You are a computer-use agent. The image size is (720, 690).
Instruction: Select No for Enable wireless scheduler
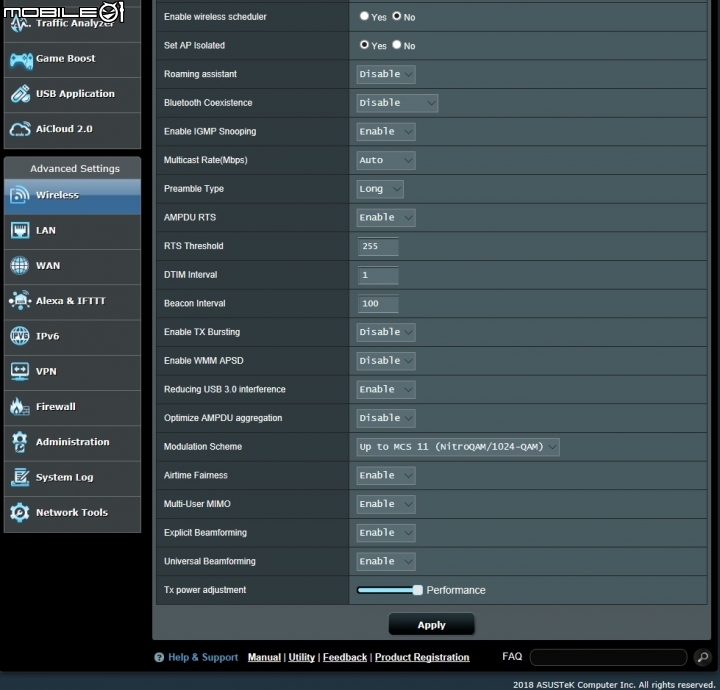(397, 16)
